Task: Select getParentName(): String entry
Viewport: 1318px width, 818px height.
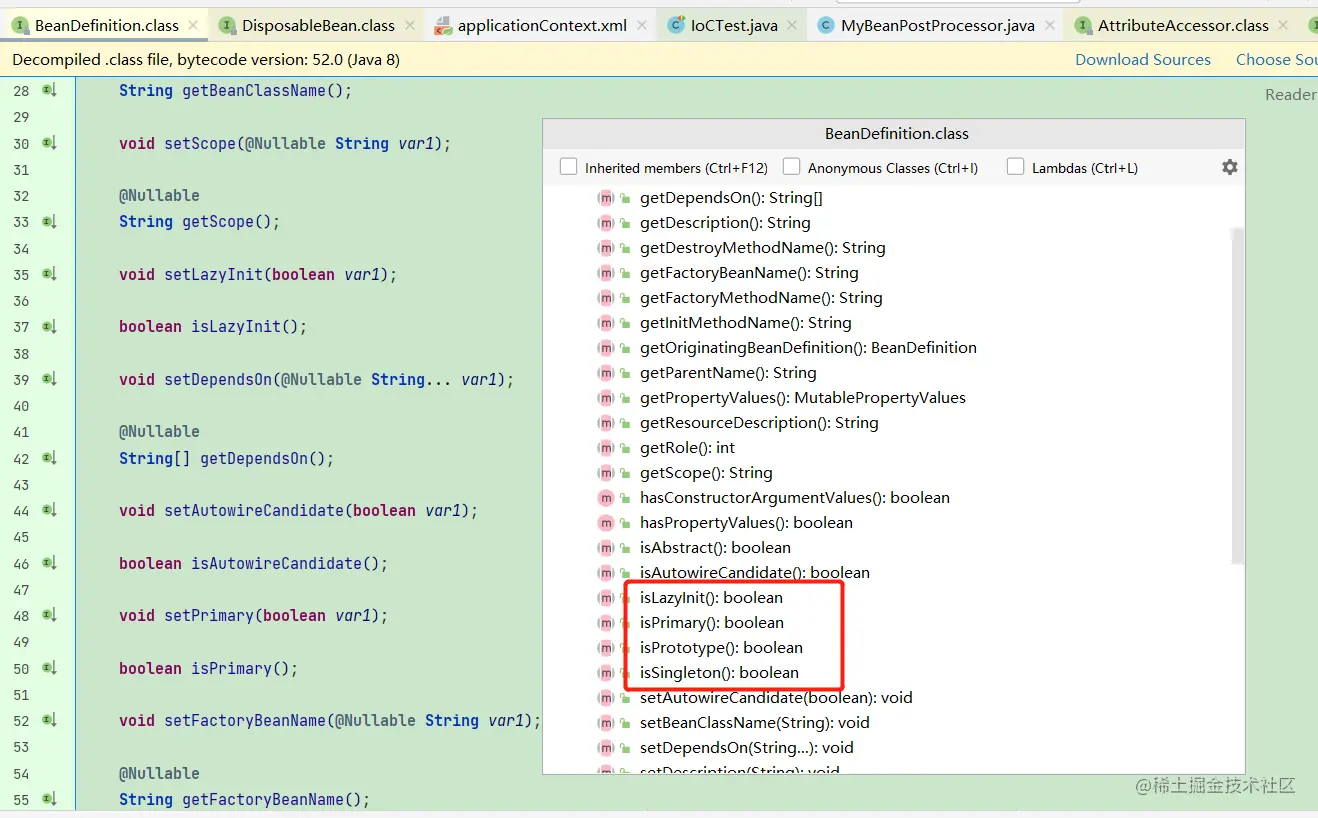Action: (x=728, y=373)
